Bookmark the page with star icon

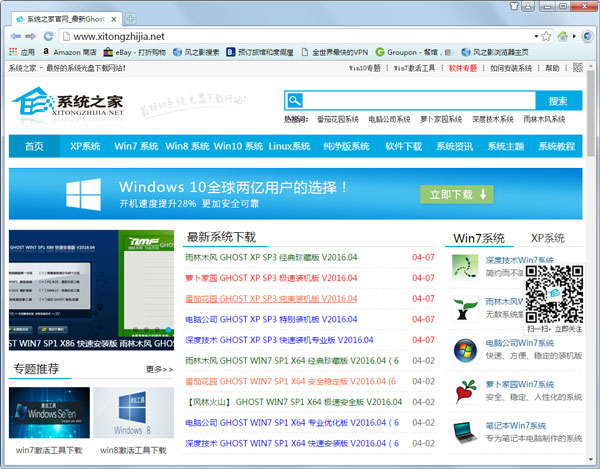(x=546, y=36)
